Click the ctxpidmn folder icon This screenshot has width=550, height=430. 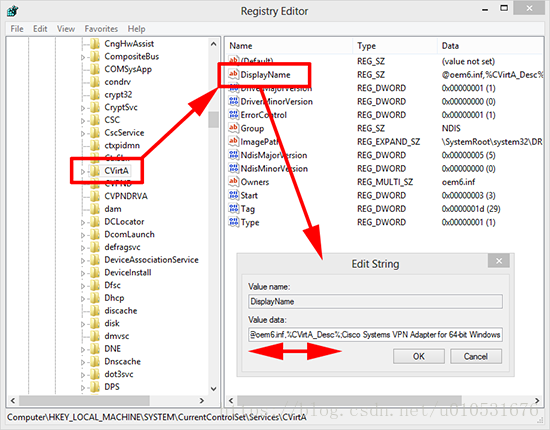(x=95, y=145)
